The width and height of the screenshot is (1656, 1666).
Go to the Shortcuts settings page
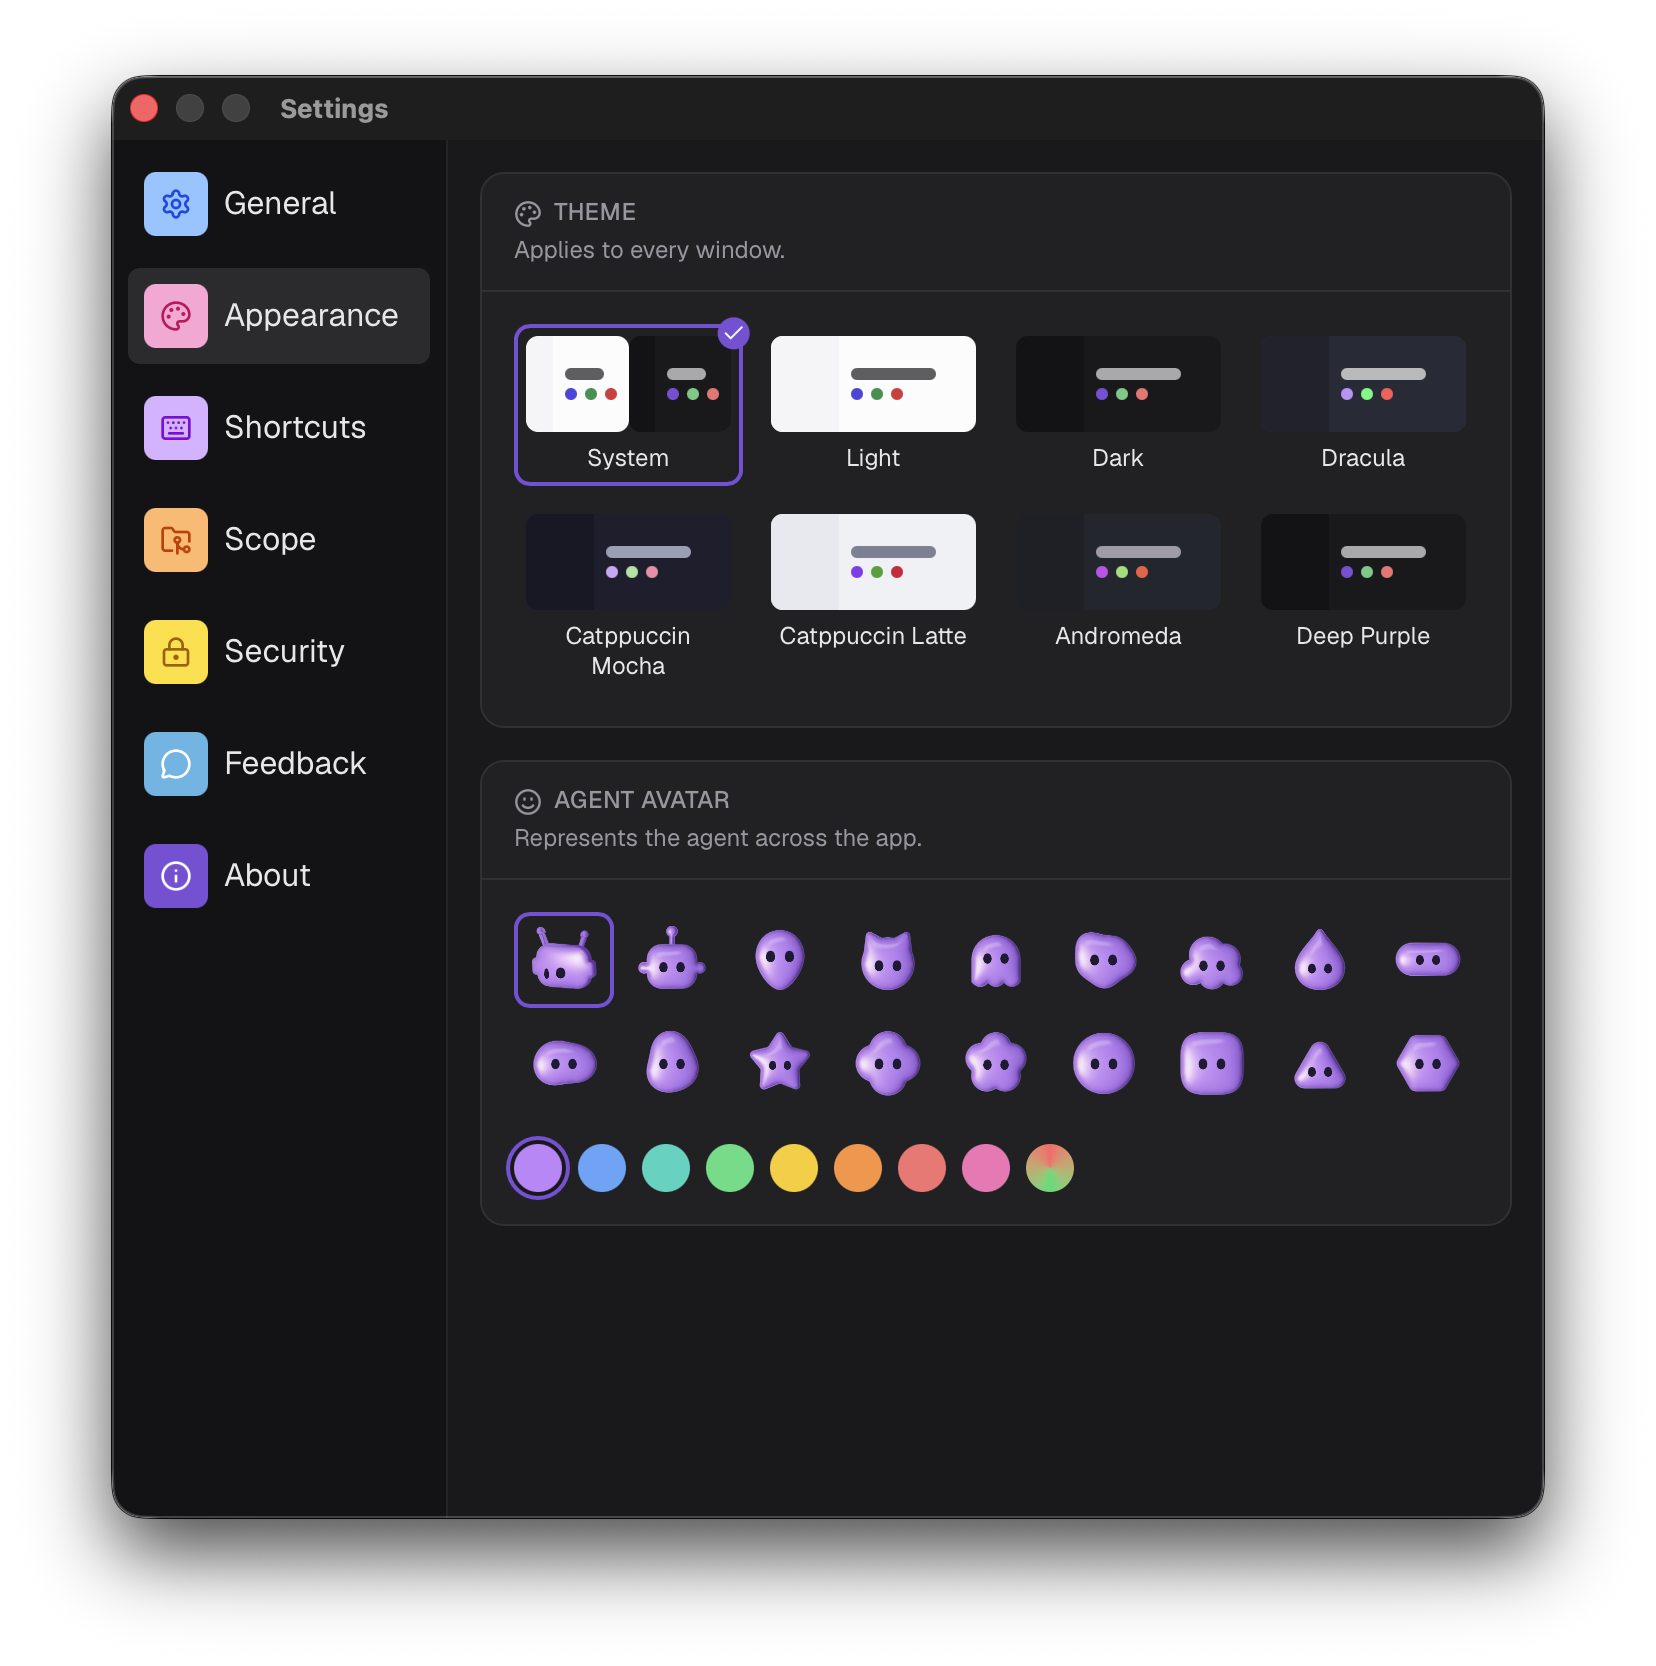[x=279, y=428]
